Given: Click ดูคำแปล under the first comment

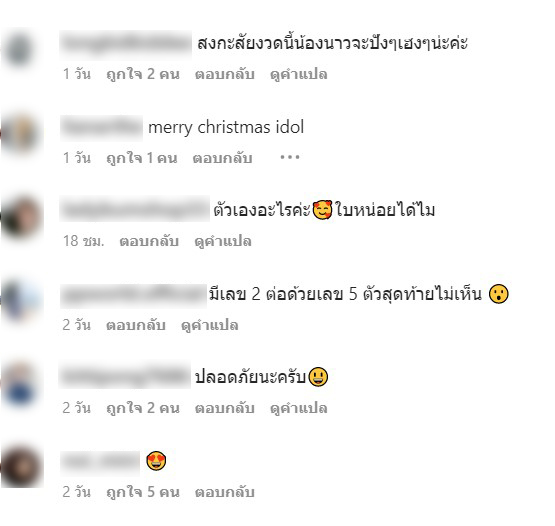Looking at the screenshot, I should click(x=298, y=74).
